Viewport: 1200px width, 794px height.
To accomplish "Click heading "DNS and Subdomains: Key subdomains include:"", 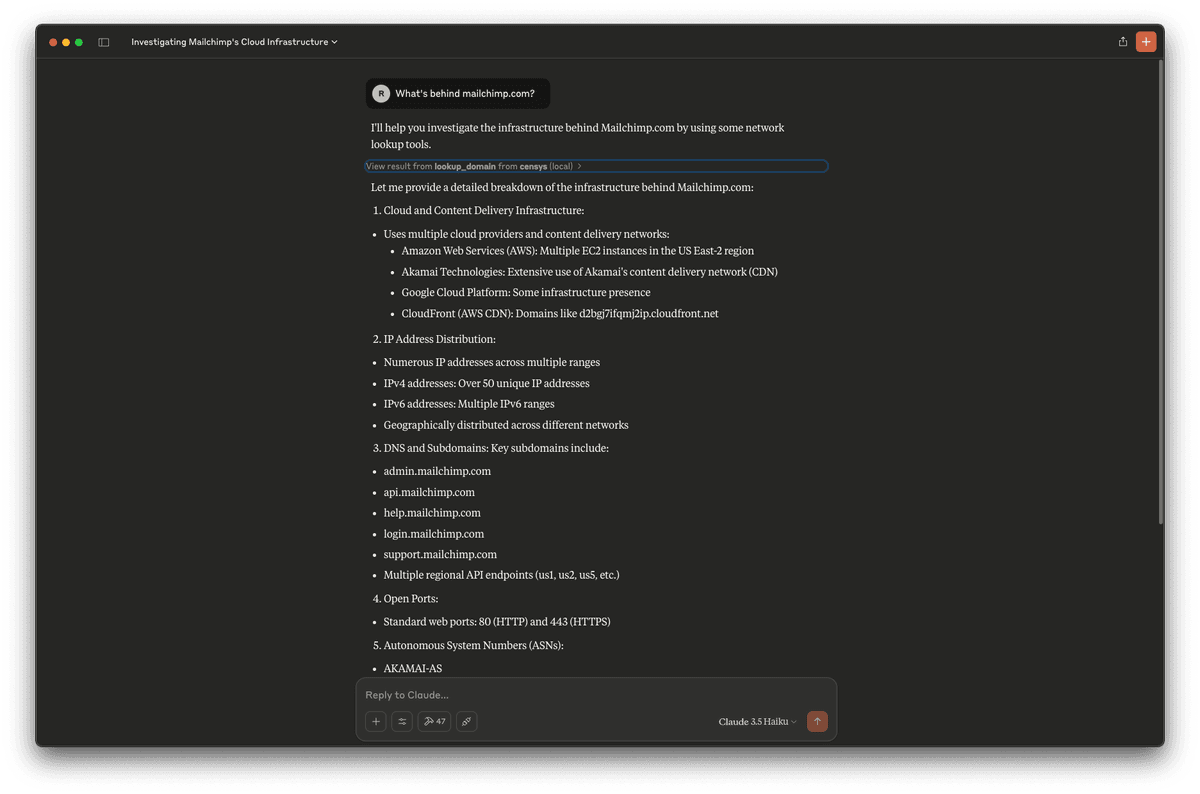I will coord(496,448).
